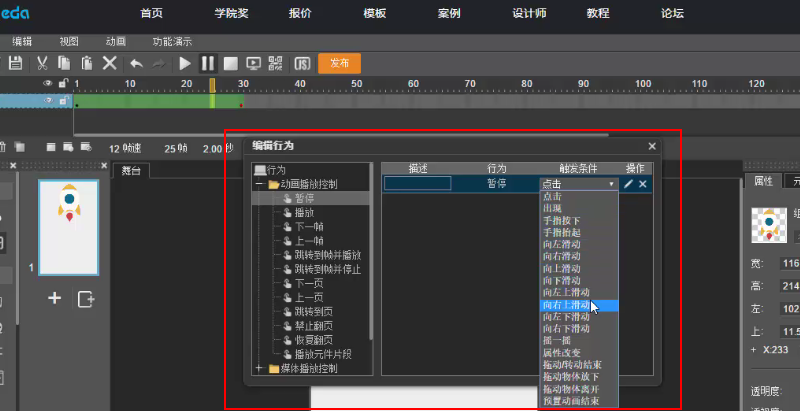Viewport: 800px width, 411px height.
Task: Choose highlighted 向右上滑动 trigger option
Action: (579, 305)
